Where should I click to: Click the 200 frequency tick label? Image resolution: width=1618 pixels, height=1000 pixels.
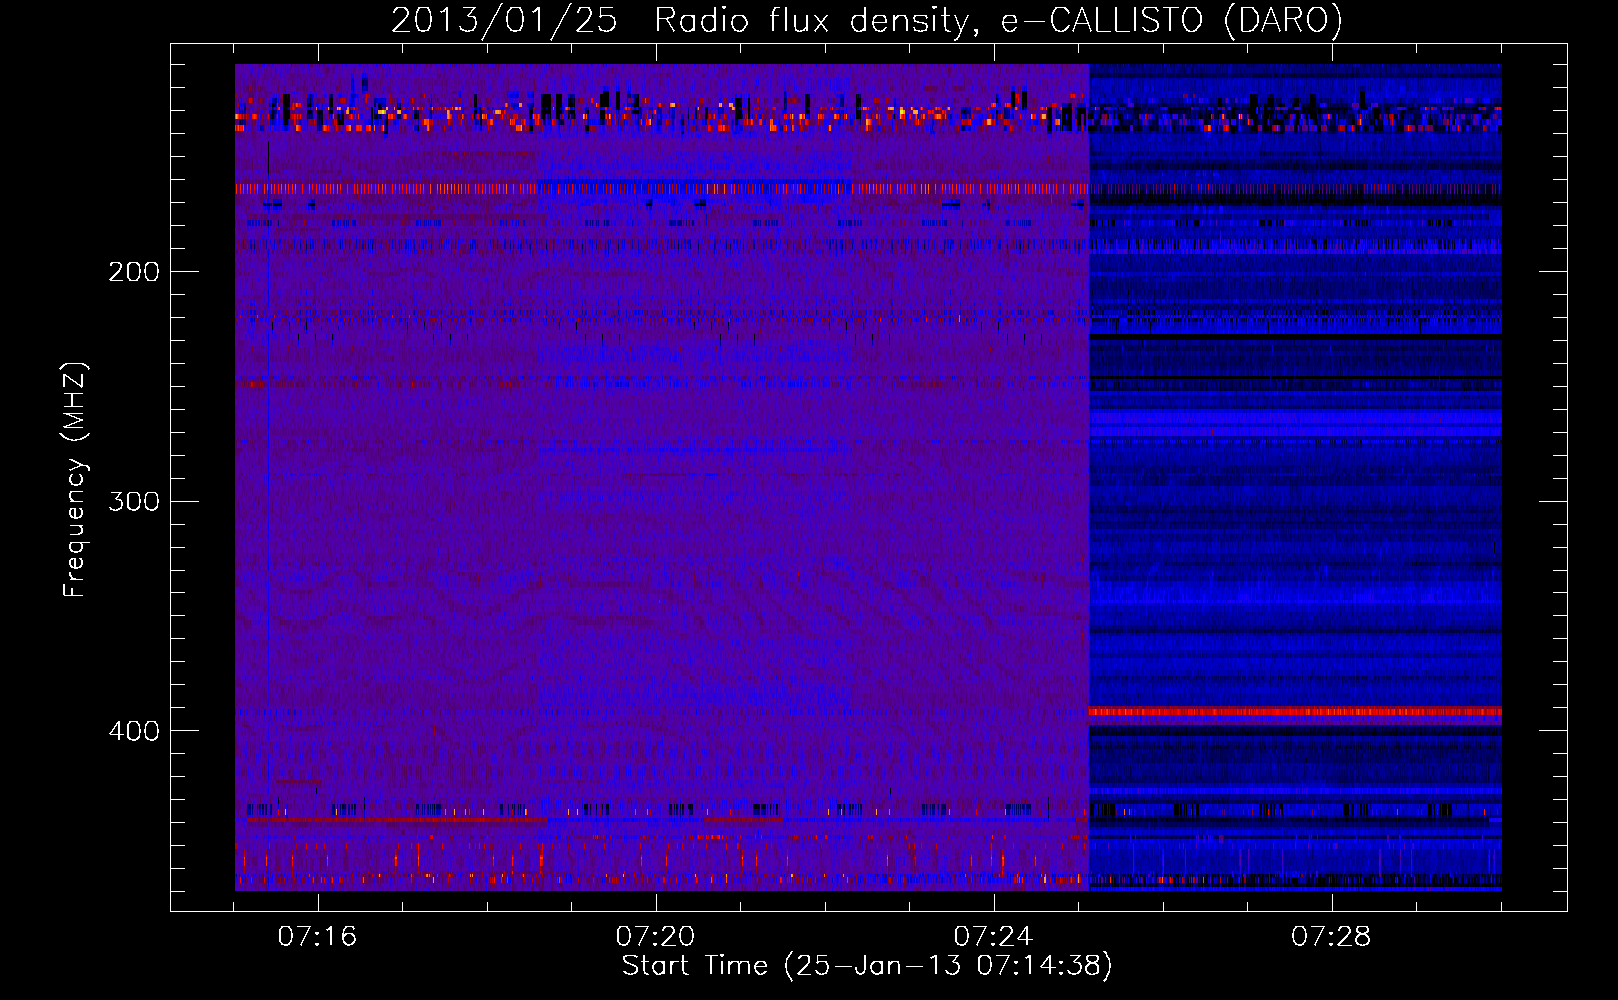134,272
